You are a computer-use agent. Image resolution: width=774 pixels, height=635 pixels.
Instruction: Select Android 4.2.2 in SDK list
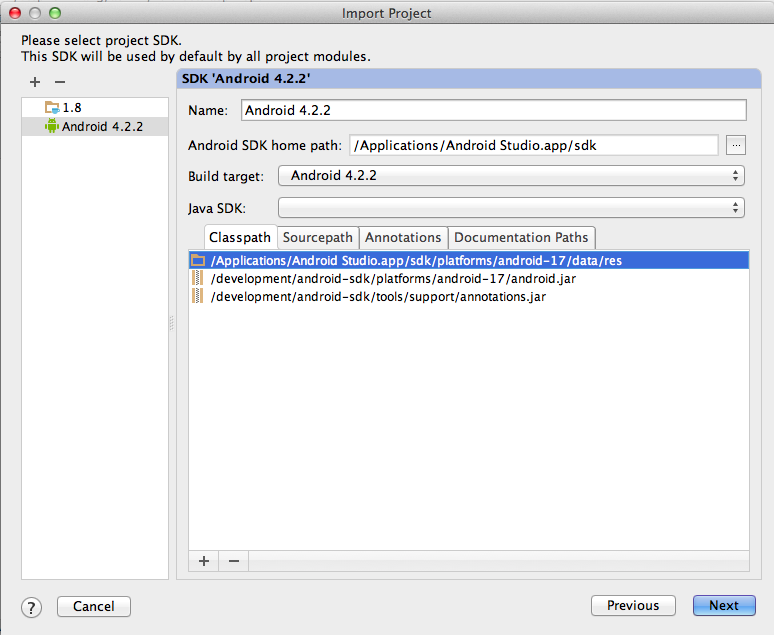click(95, 126)
